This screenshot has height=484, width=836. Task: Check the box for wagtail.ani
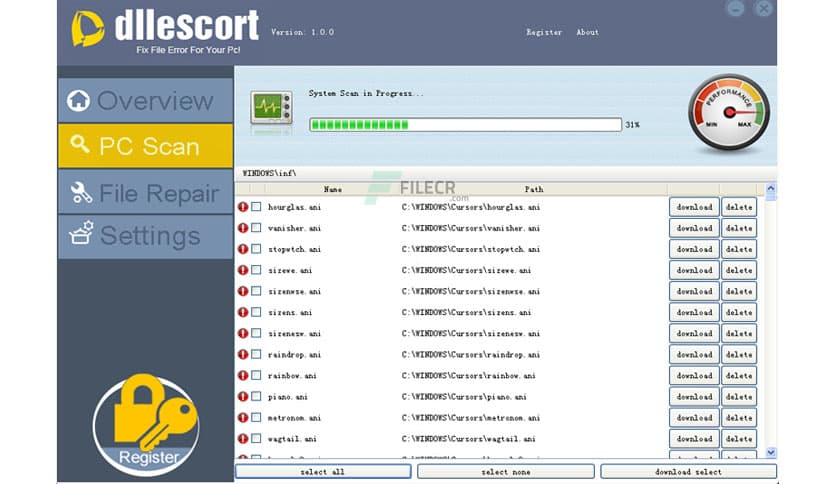coord(256,438)
